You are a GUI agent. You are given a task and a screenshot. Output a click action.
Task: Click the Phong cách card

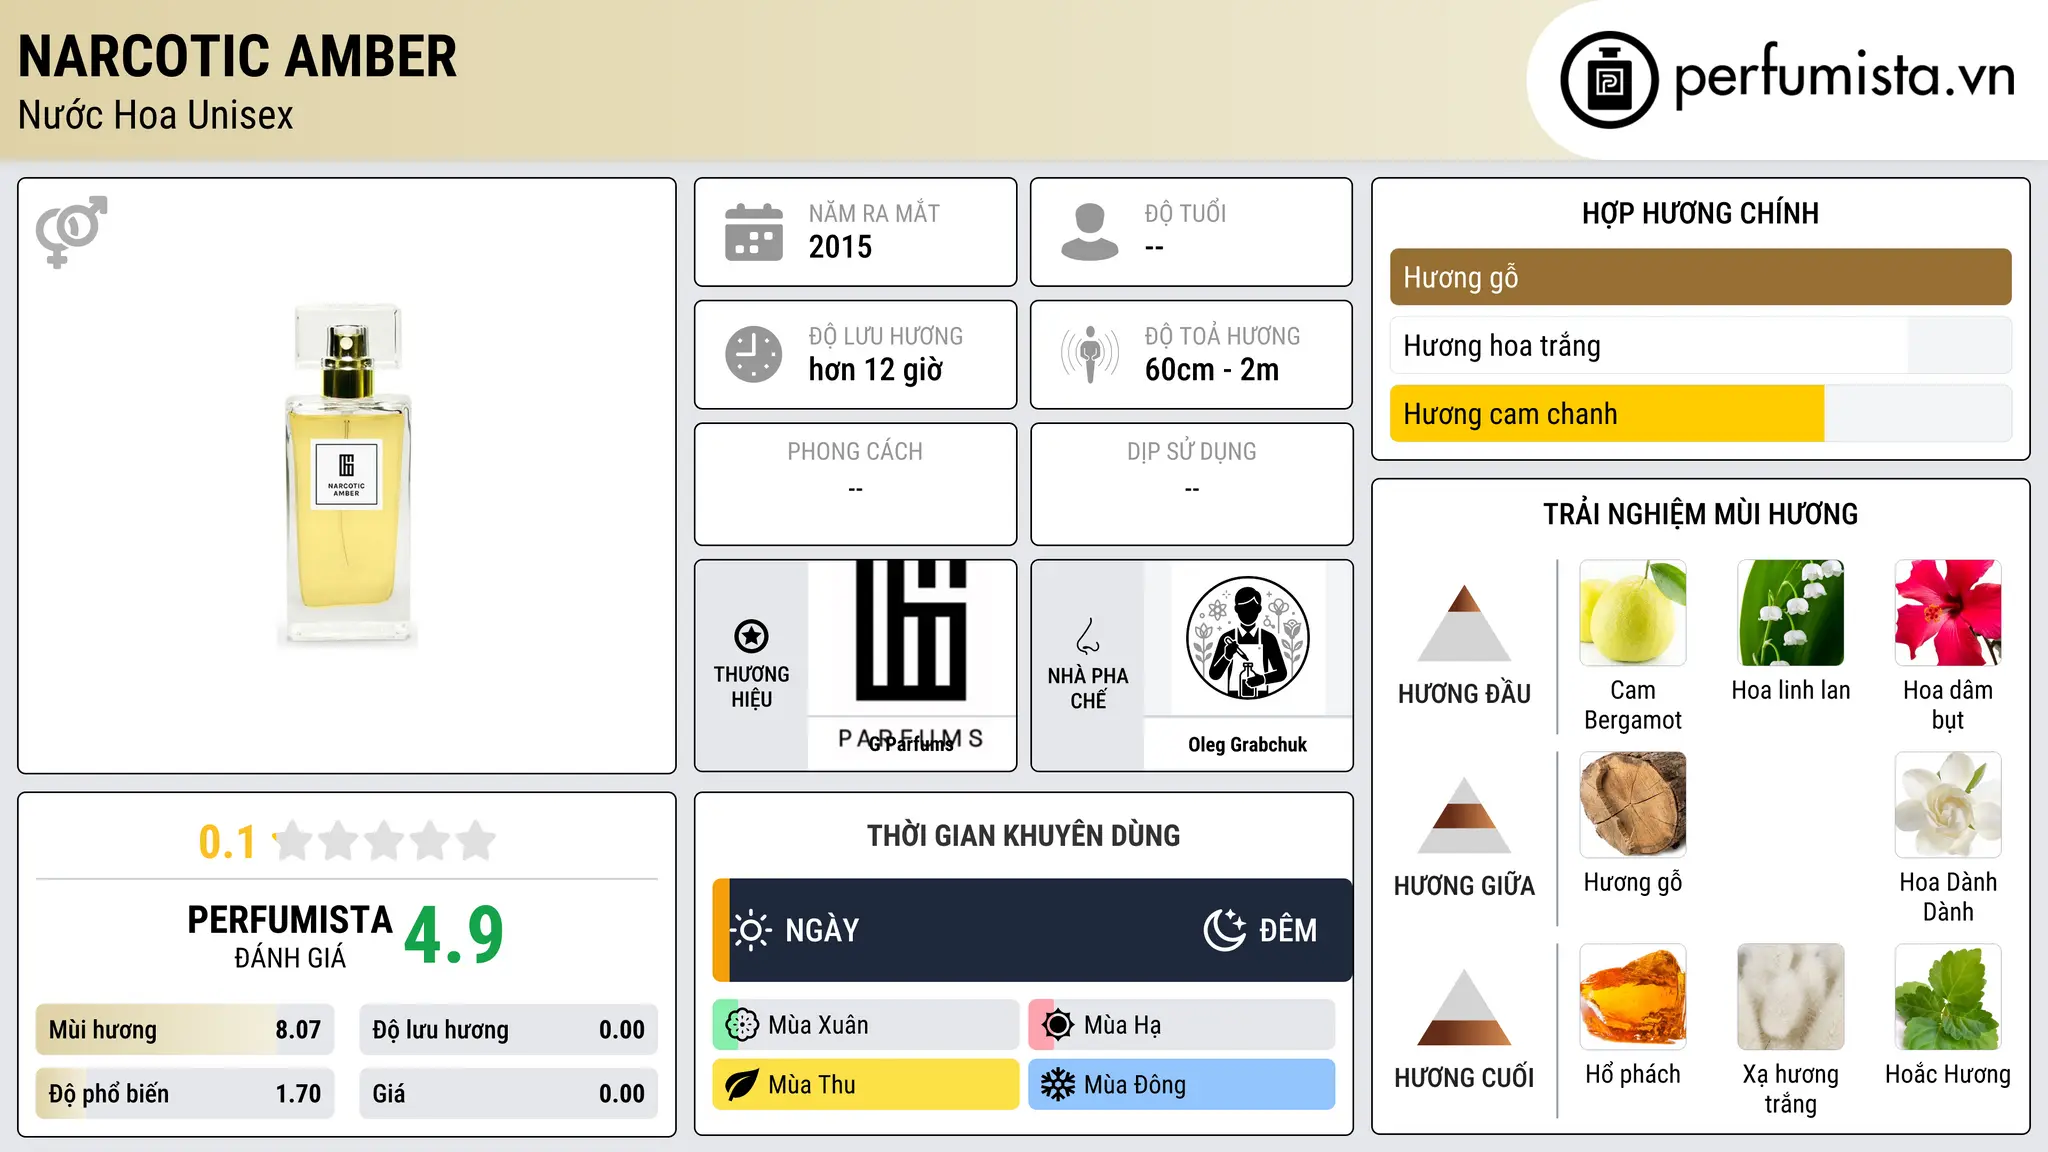point(855,484)
